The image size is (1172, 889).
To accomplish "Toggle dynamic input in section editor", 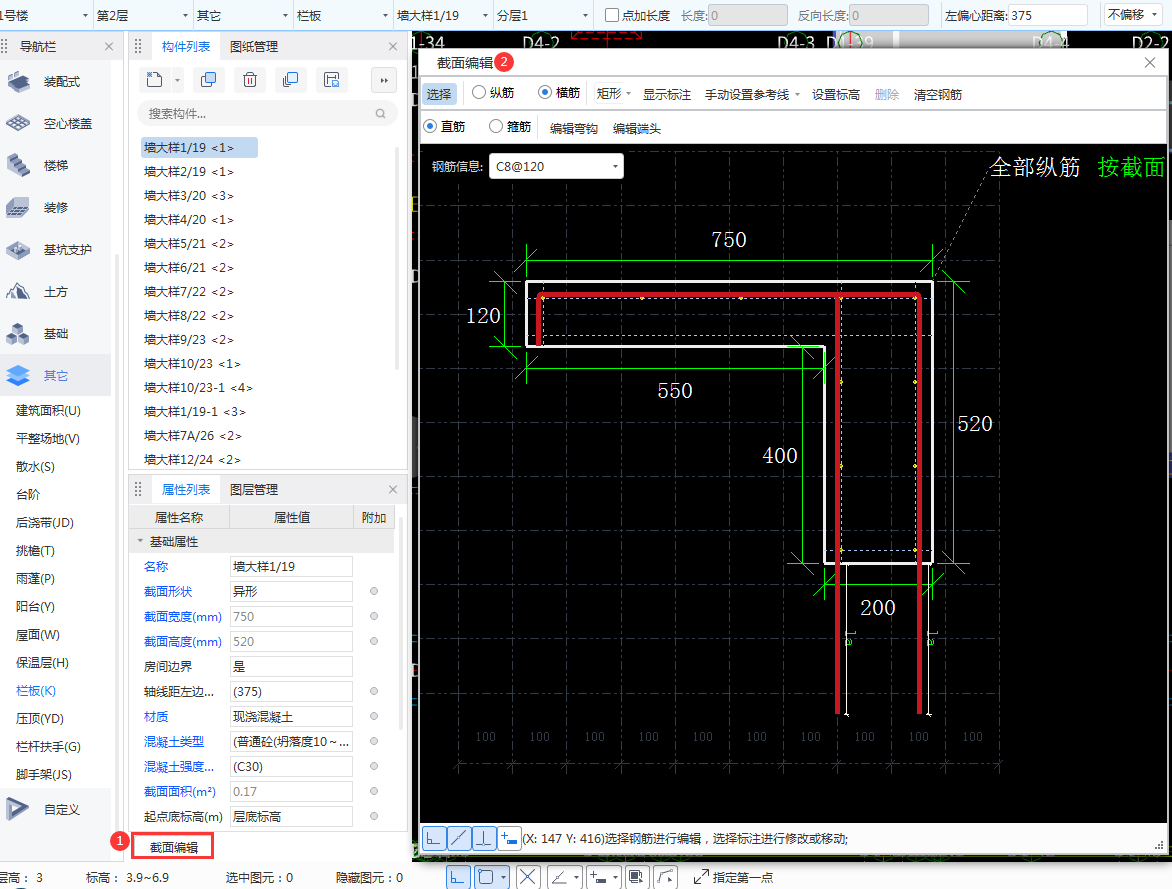I will coord(509,839).
